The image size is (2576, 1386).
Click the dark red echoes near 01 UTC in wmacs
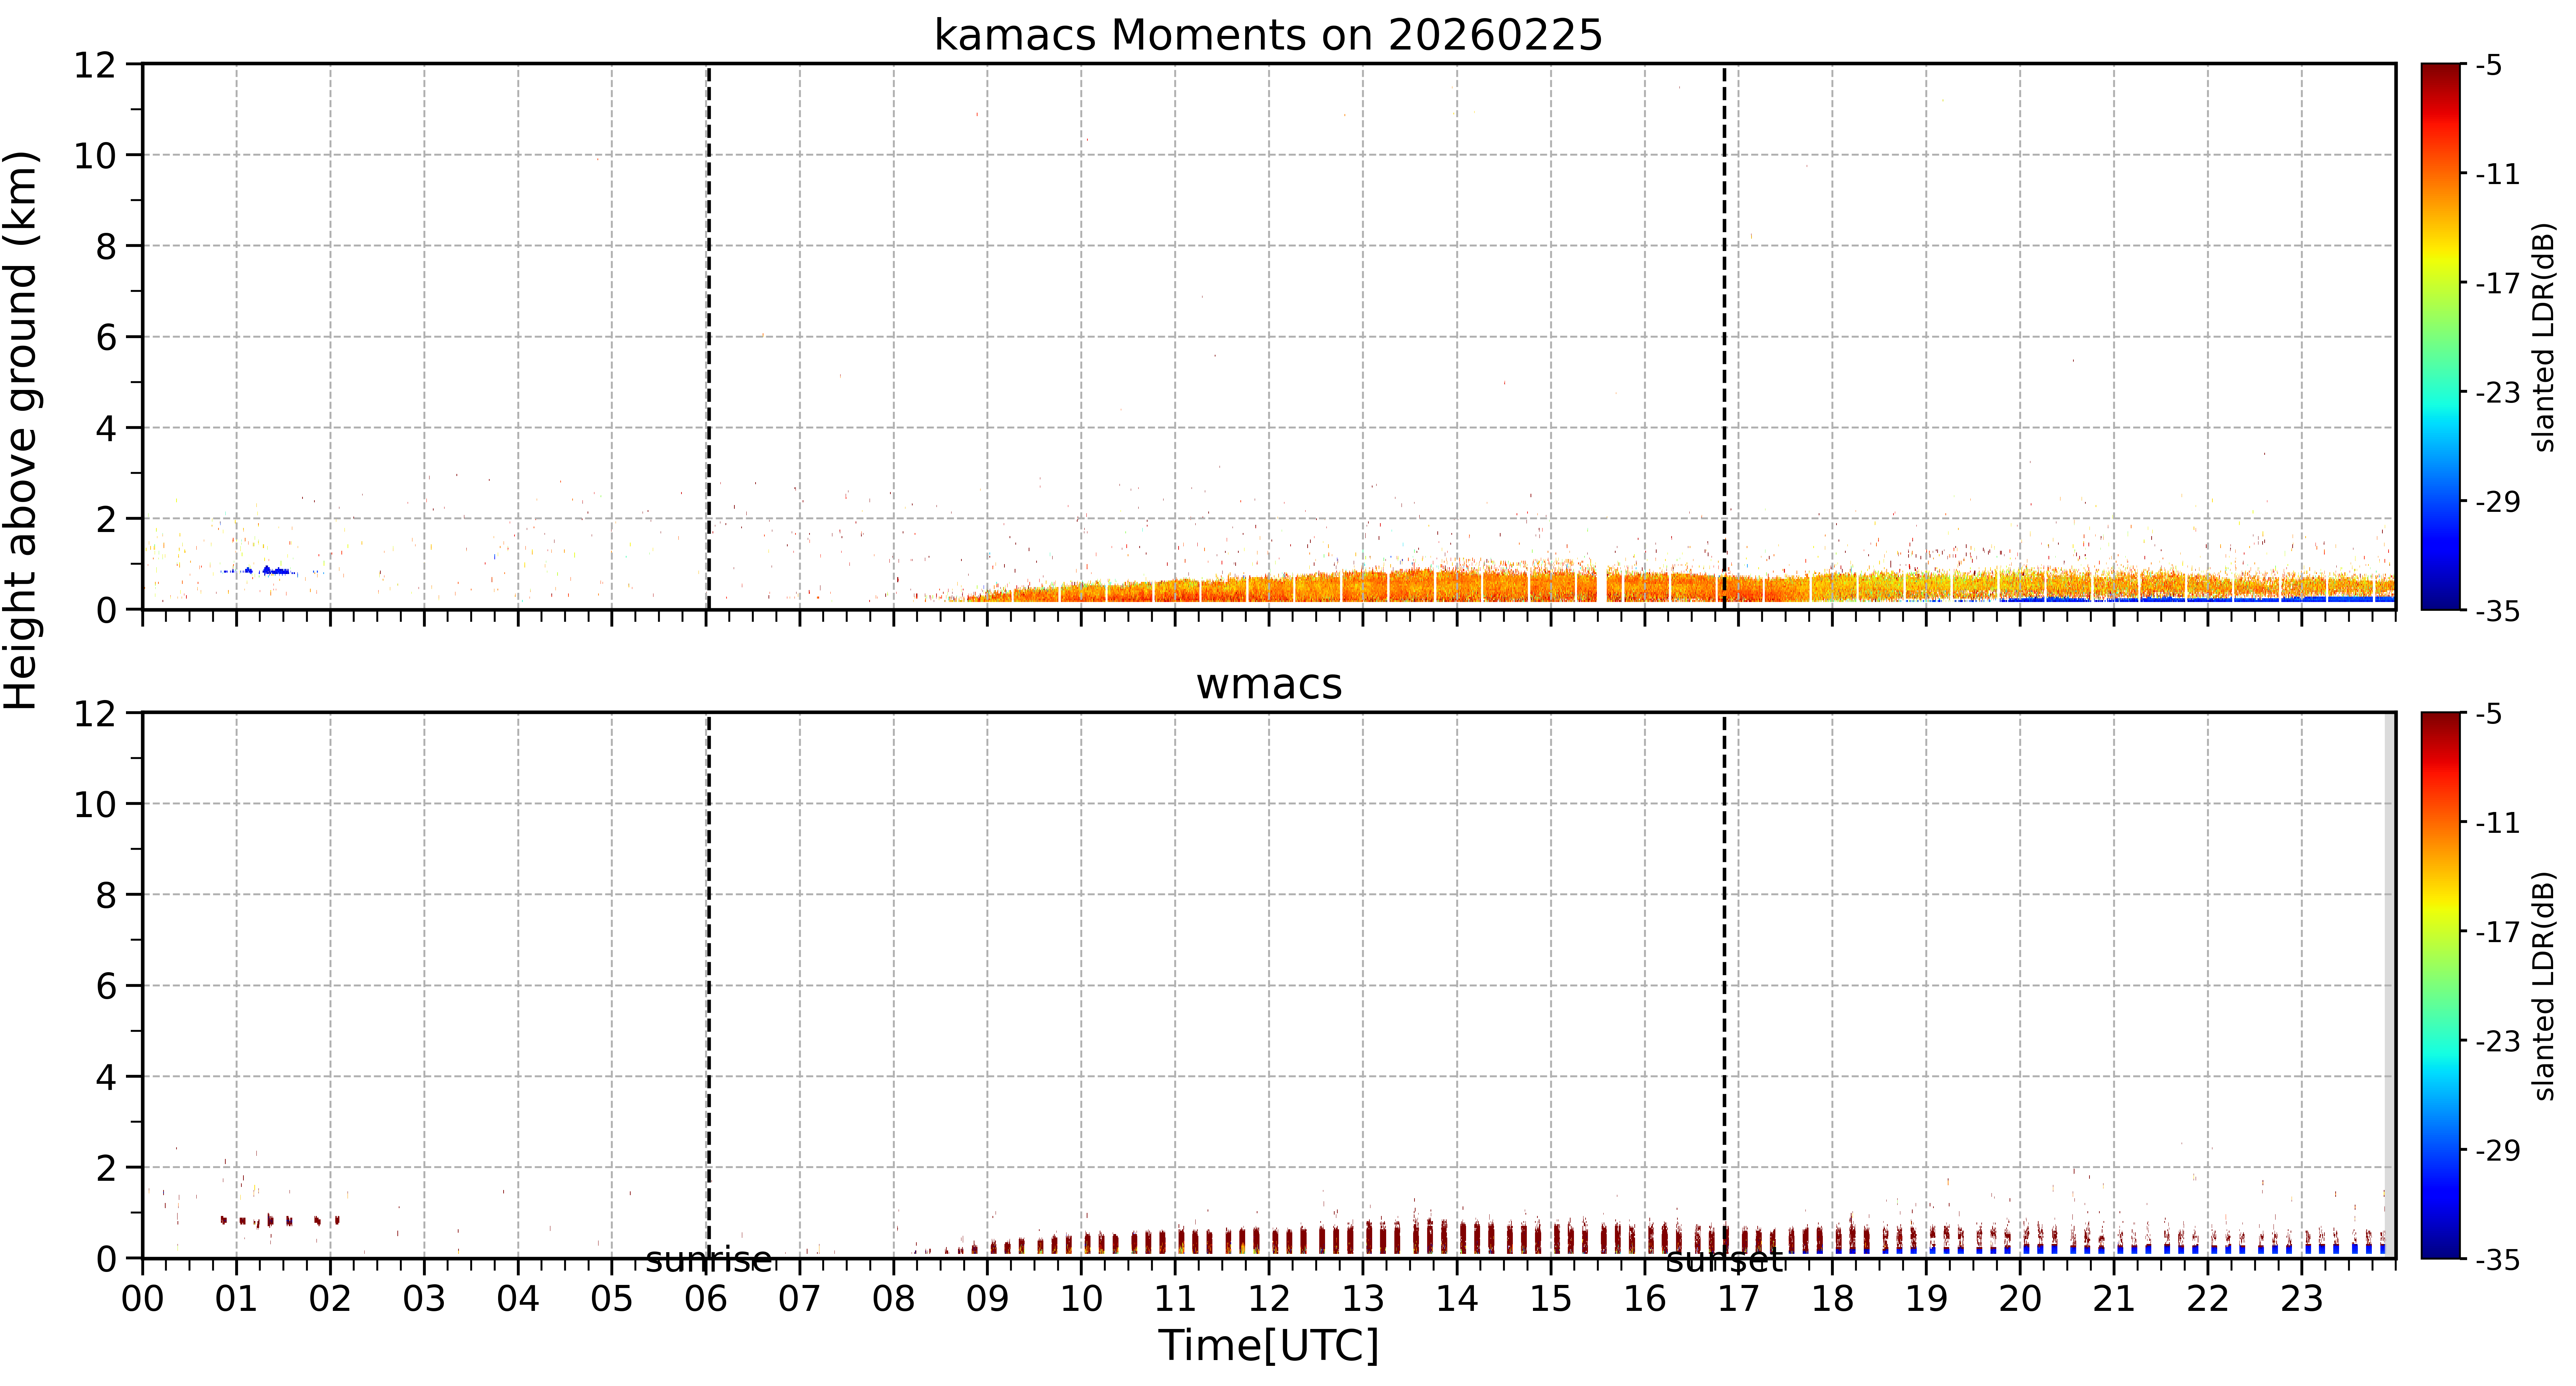coord(280,1221)
